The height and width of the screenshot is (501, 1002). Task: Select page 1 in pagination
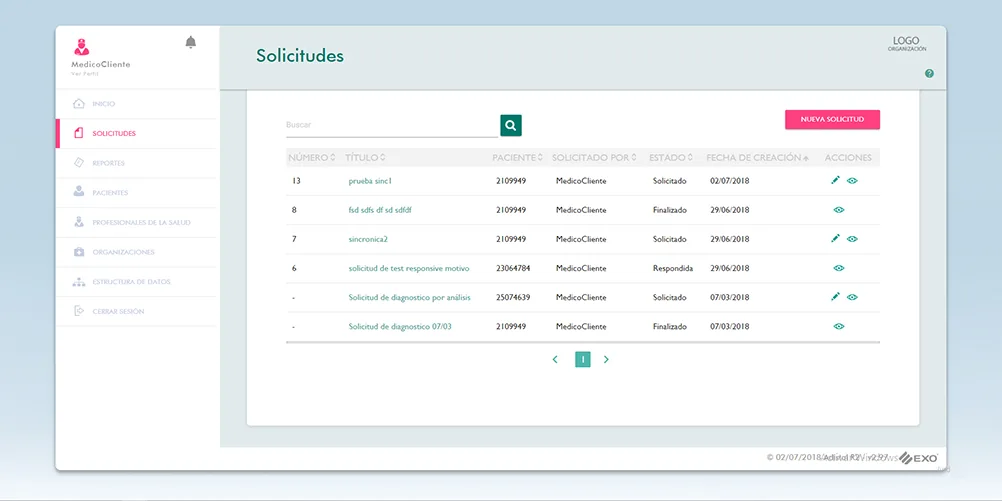pos(583,360)
